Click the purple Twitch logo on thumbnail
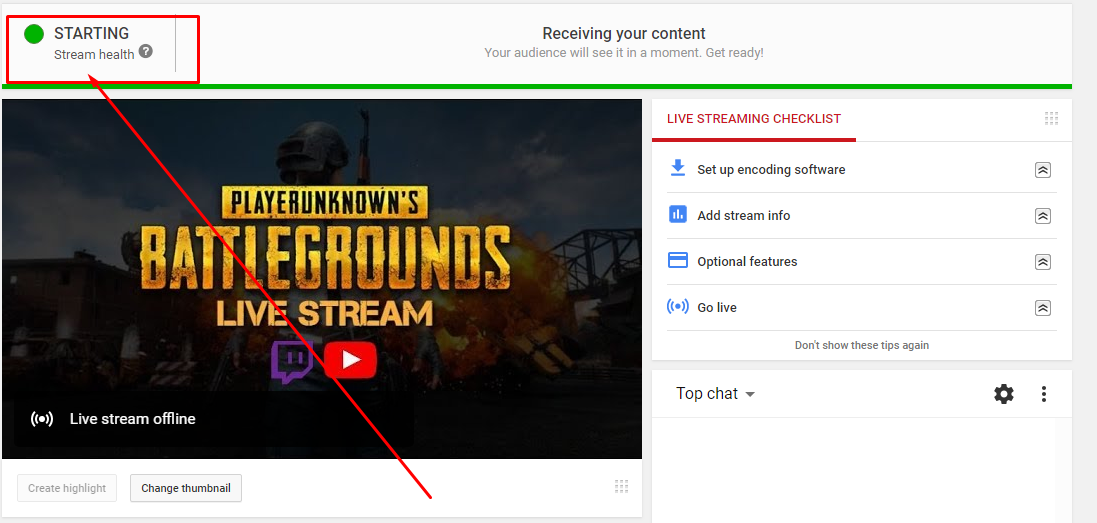Screen dimensions: 1097x523 (x=292, y=362)
